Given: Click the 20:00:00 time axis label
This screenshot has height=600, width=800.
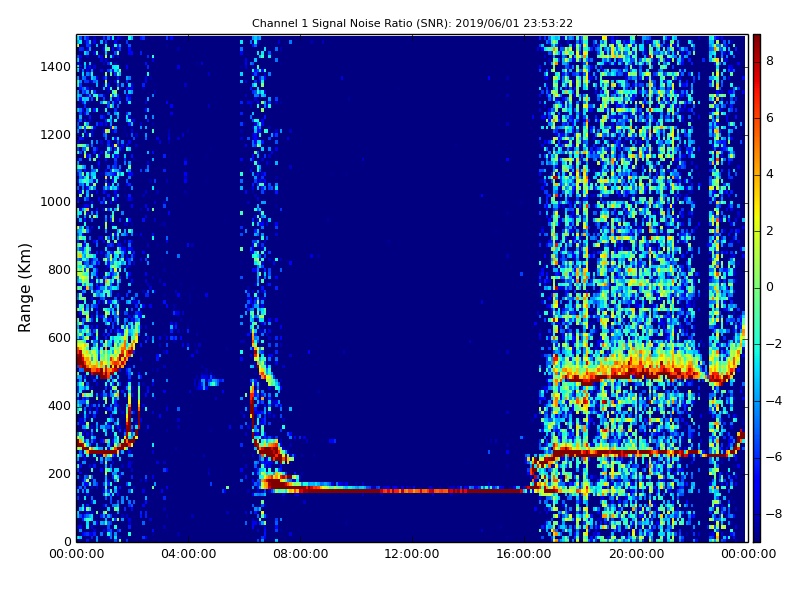Looking at the screenshot, I should (636, 554).
